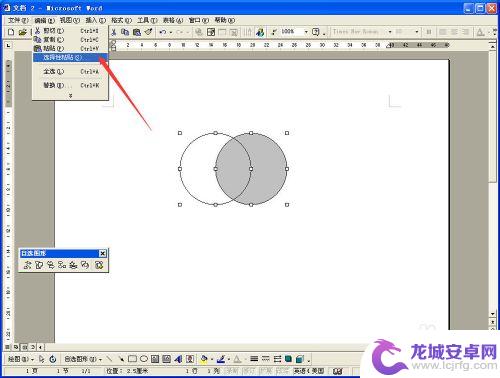Image resolution: width=500 pixels, height=378 pixels.
Task: Click the 3-D style icon on the drawing toolbar
Action: (300, 359)
